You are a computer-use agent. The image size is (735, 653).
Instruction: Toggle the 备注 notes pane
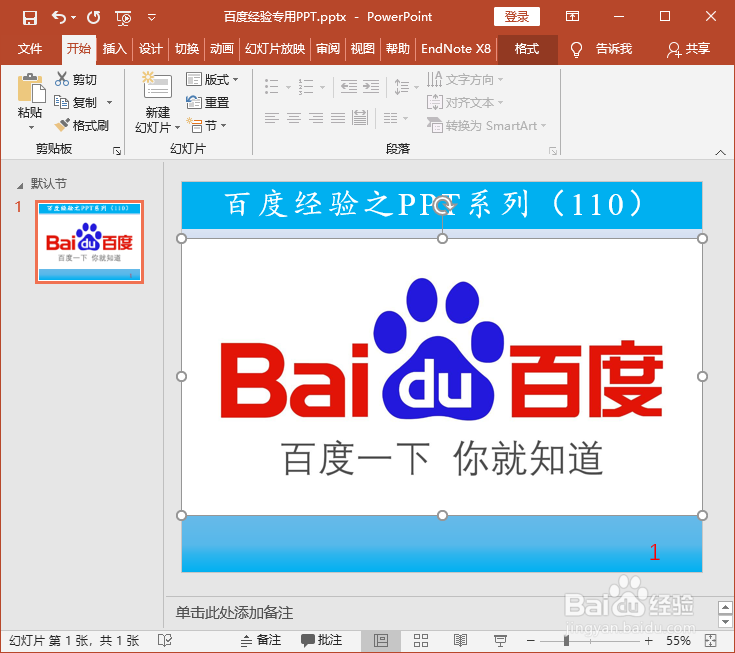point(261,640)
